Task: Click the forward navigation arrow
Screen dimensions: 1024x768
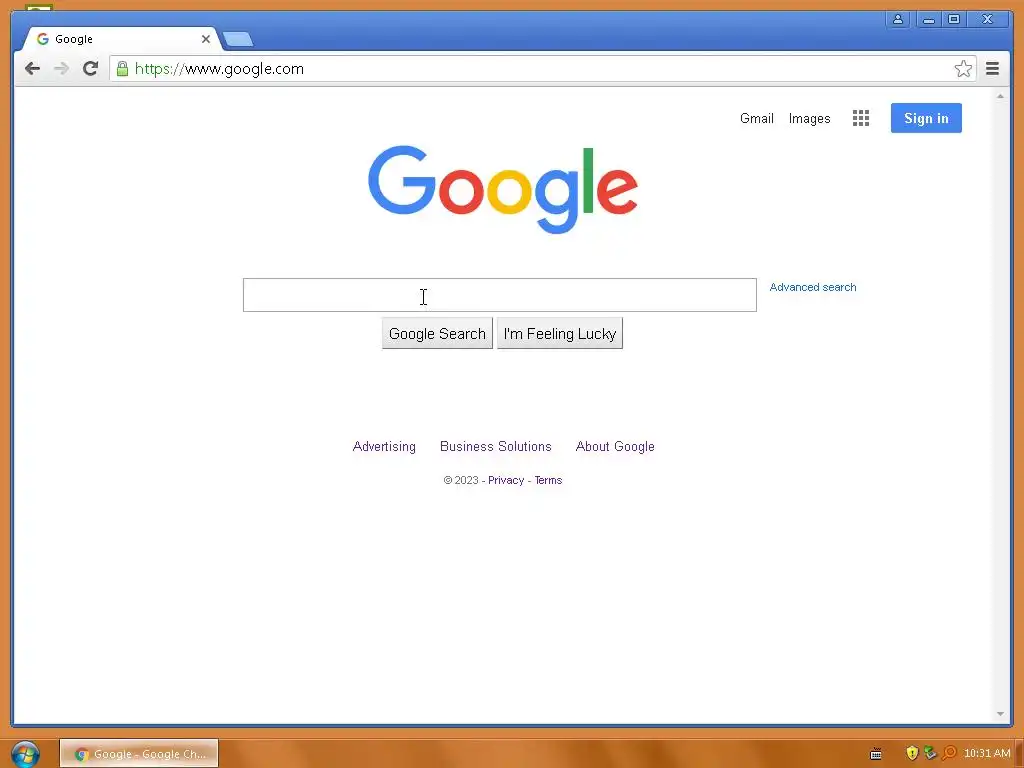Action: click(x=61, y=69)
